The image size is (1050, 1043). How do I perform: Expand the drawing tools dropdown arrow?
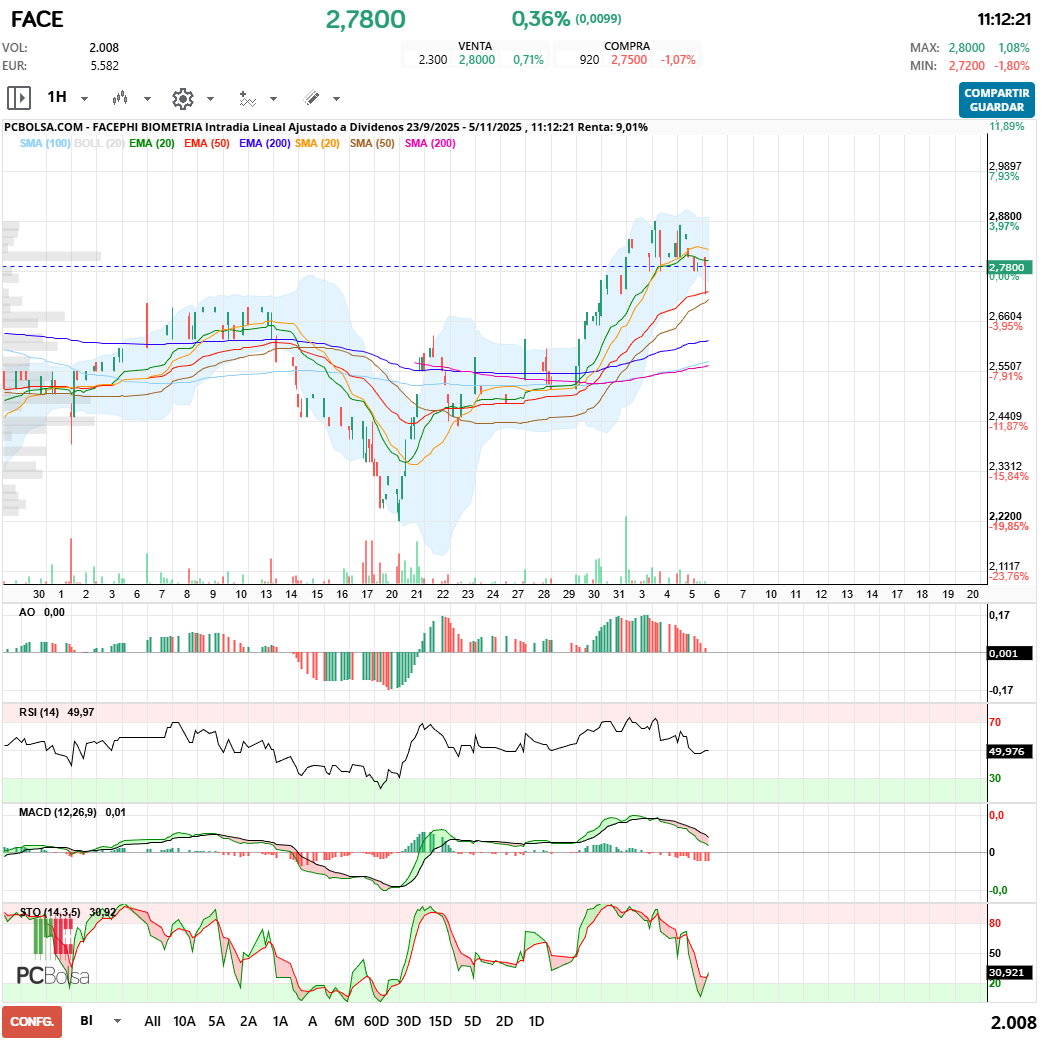point(335,99)
